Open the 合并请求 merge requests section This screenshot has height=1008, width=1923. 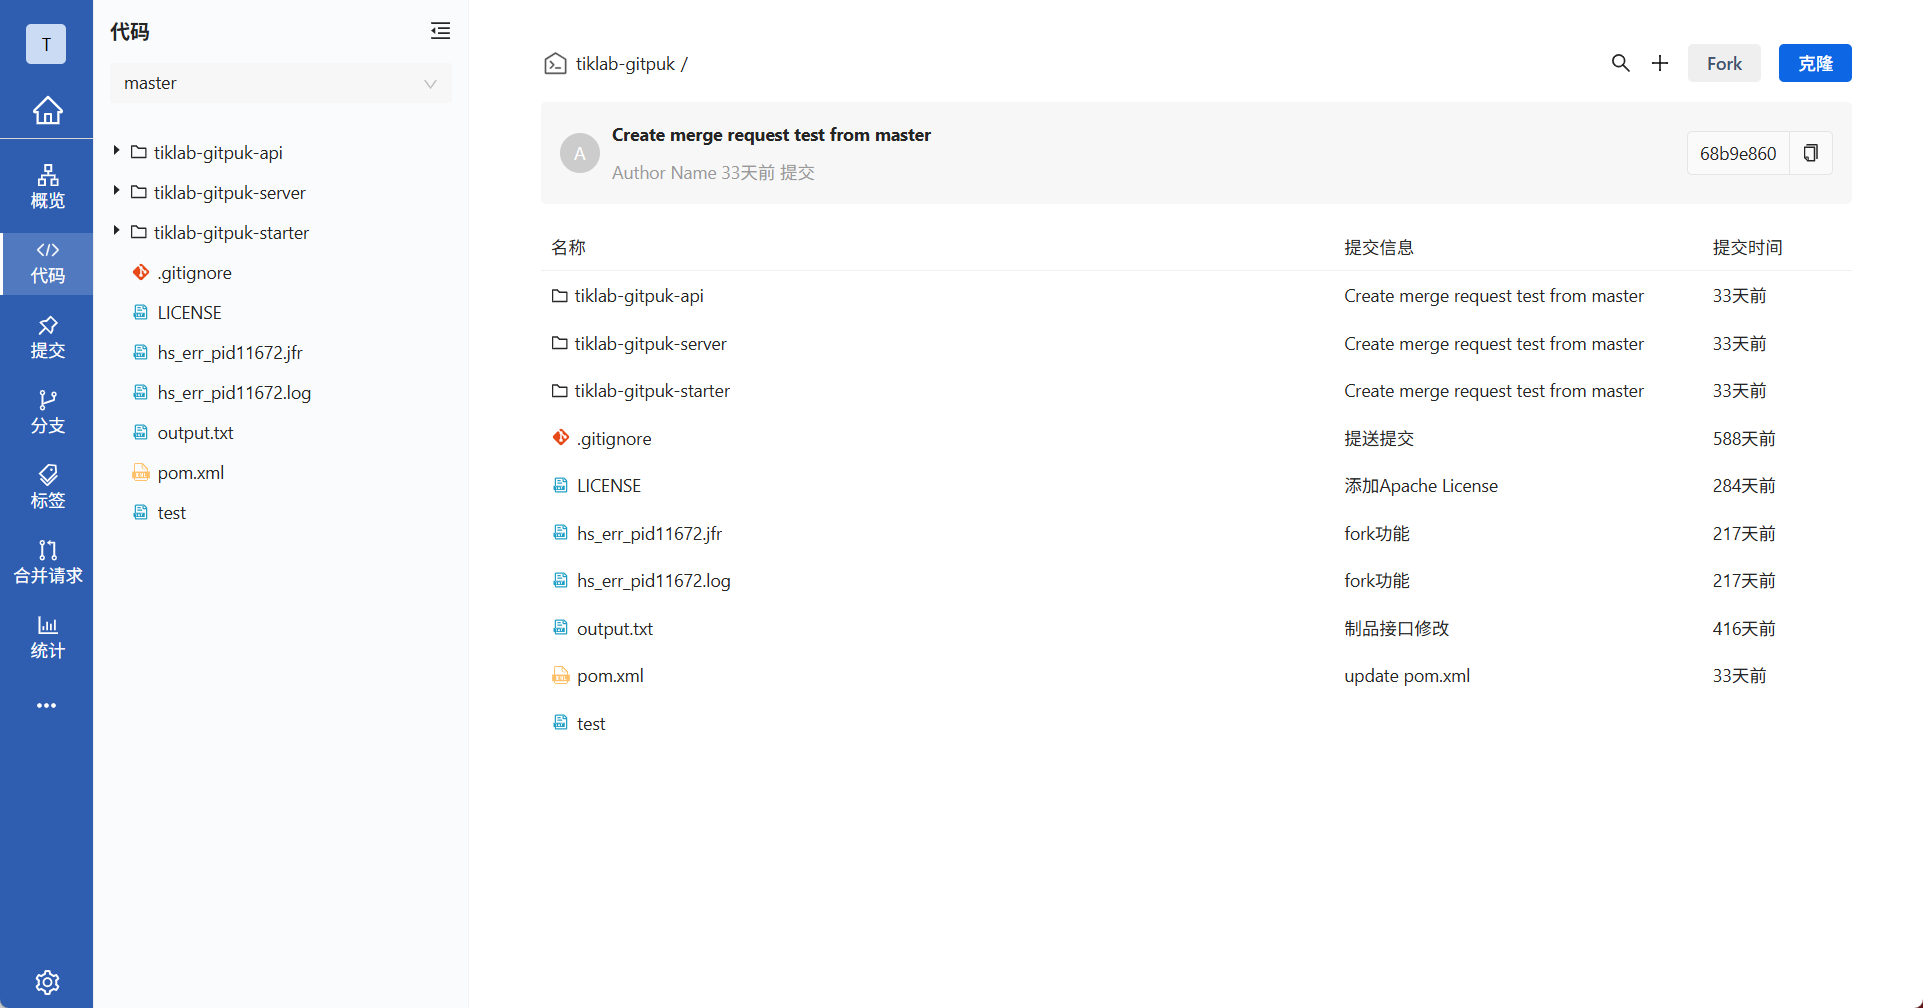[x=47, y=563]
